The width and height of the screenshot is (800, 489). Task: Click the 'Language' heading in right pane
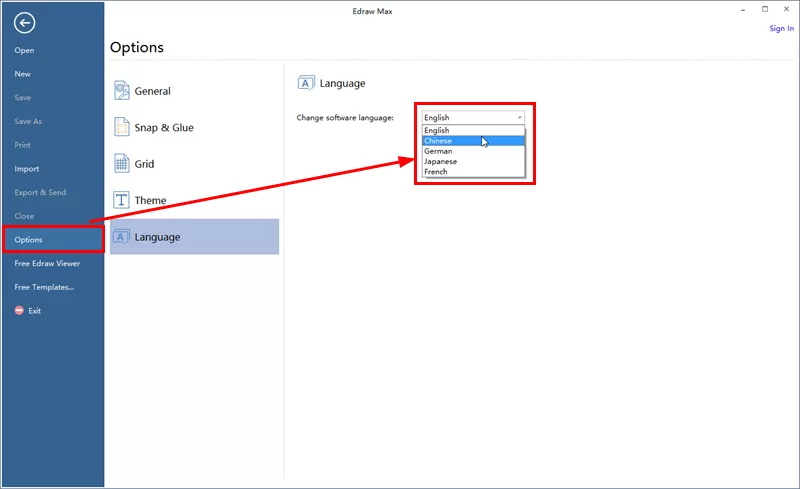point(342,83)
